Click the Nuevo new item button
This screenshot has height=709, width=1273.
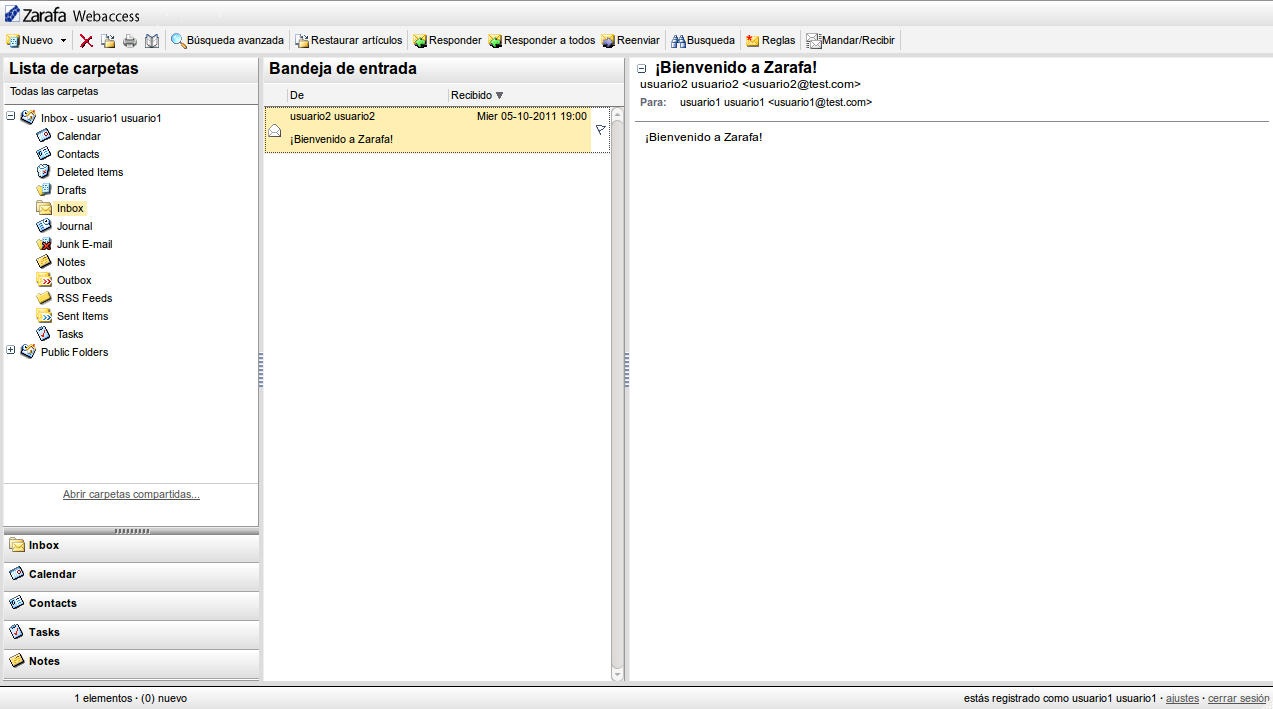click(30, 41)
